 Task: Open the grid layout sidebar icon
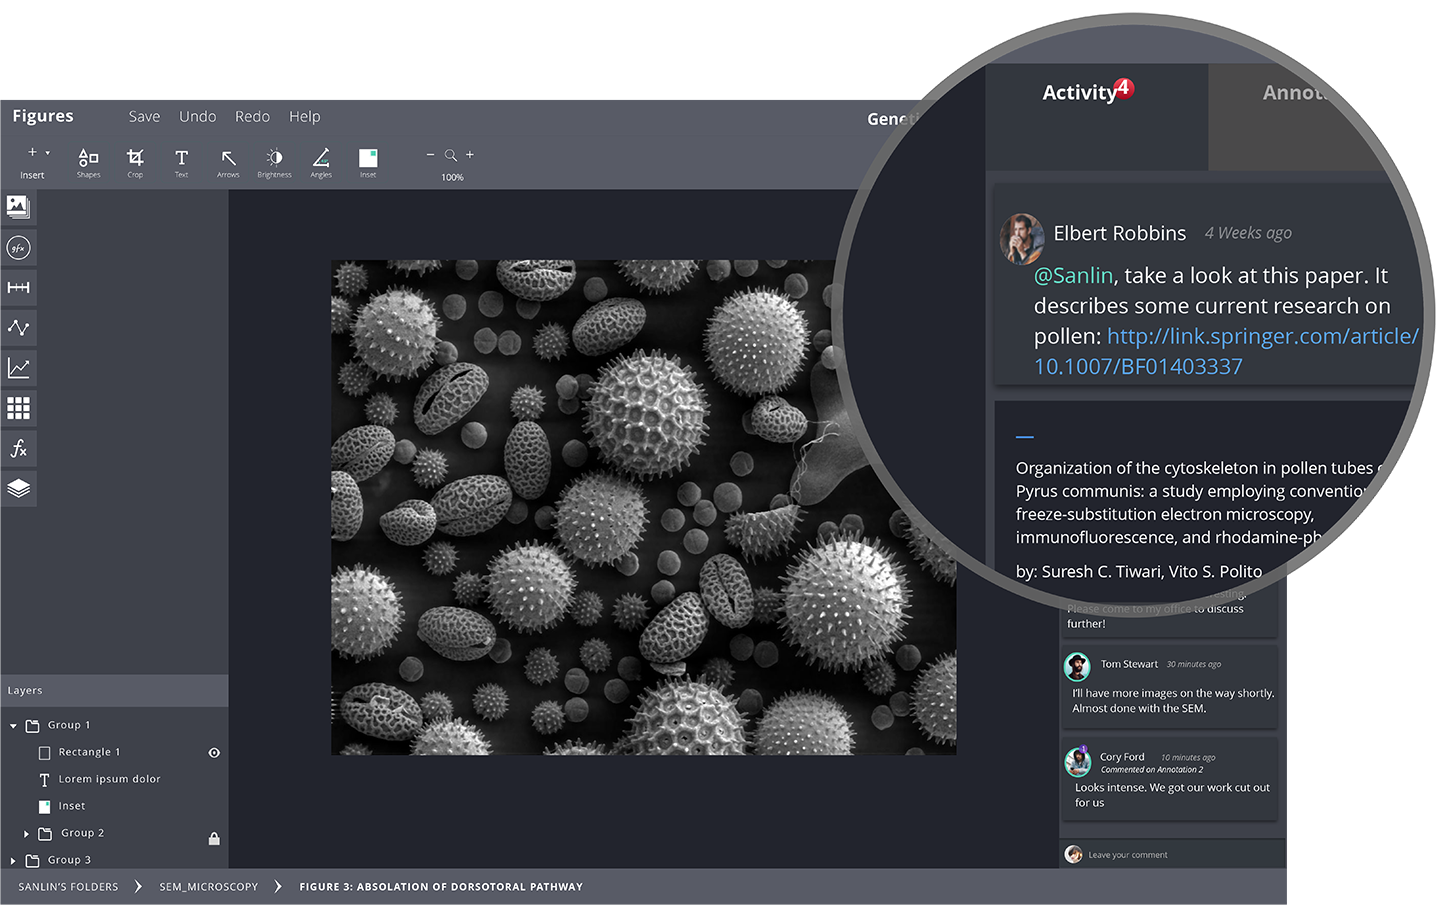18,408
